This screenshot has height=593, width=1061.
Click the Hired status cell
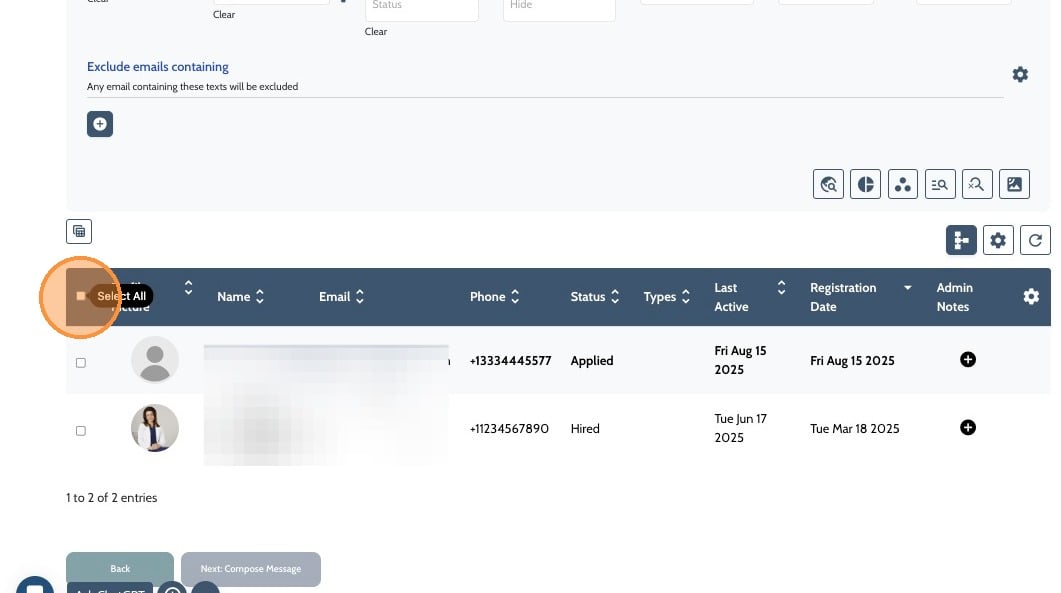[585, 429]
